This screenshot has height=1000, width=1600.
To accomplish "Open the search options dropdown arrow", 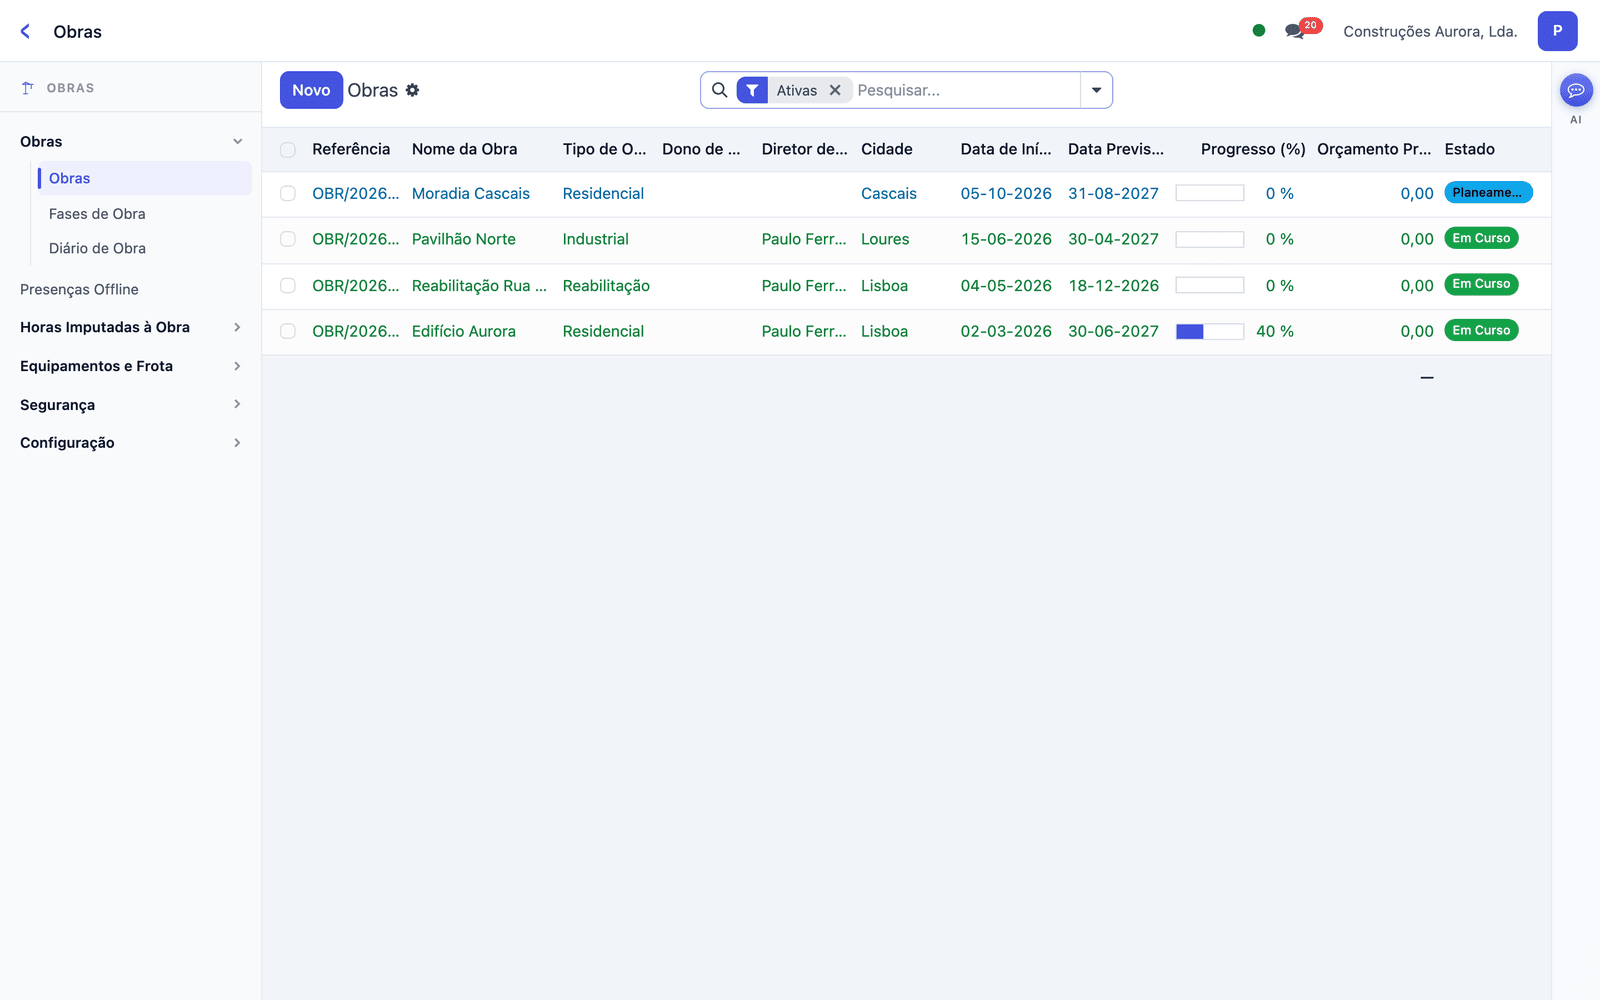I will pos(1096,90).
